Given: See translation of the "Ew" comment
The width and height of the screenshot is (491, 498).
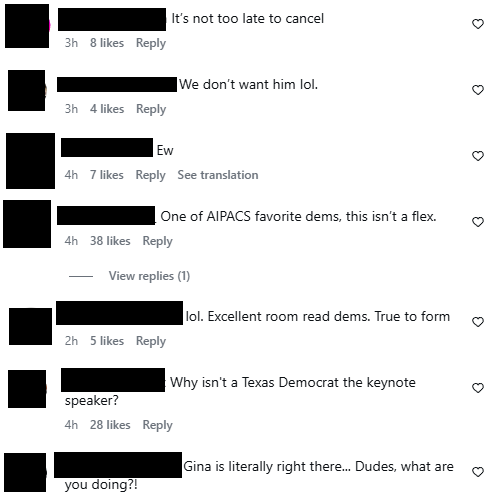Looking at the screenshot, I should pyautogui.click(x=218, y=175).
